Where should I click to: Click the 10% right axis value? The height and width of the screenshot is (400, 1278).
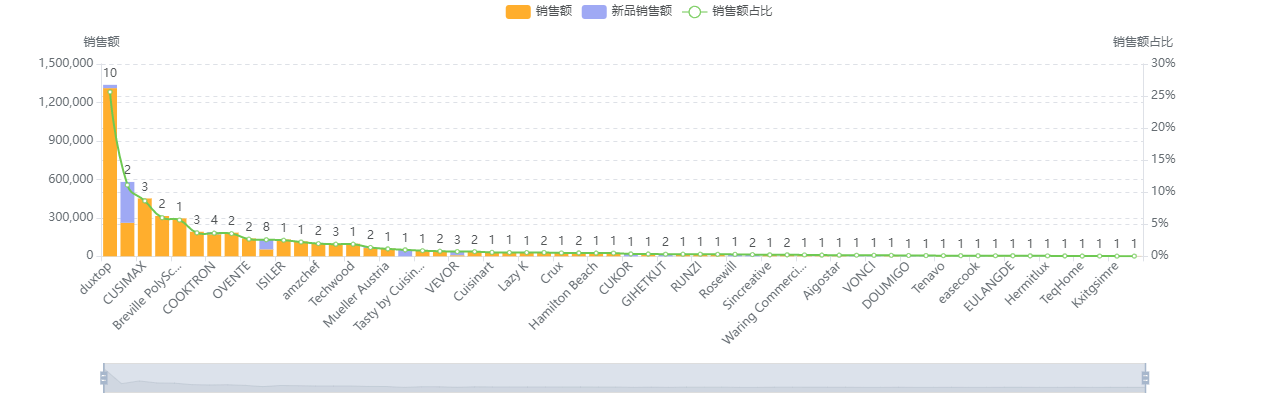tap(1163, 191)
